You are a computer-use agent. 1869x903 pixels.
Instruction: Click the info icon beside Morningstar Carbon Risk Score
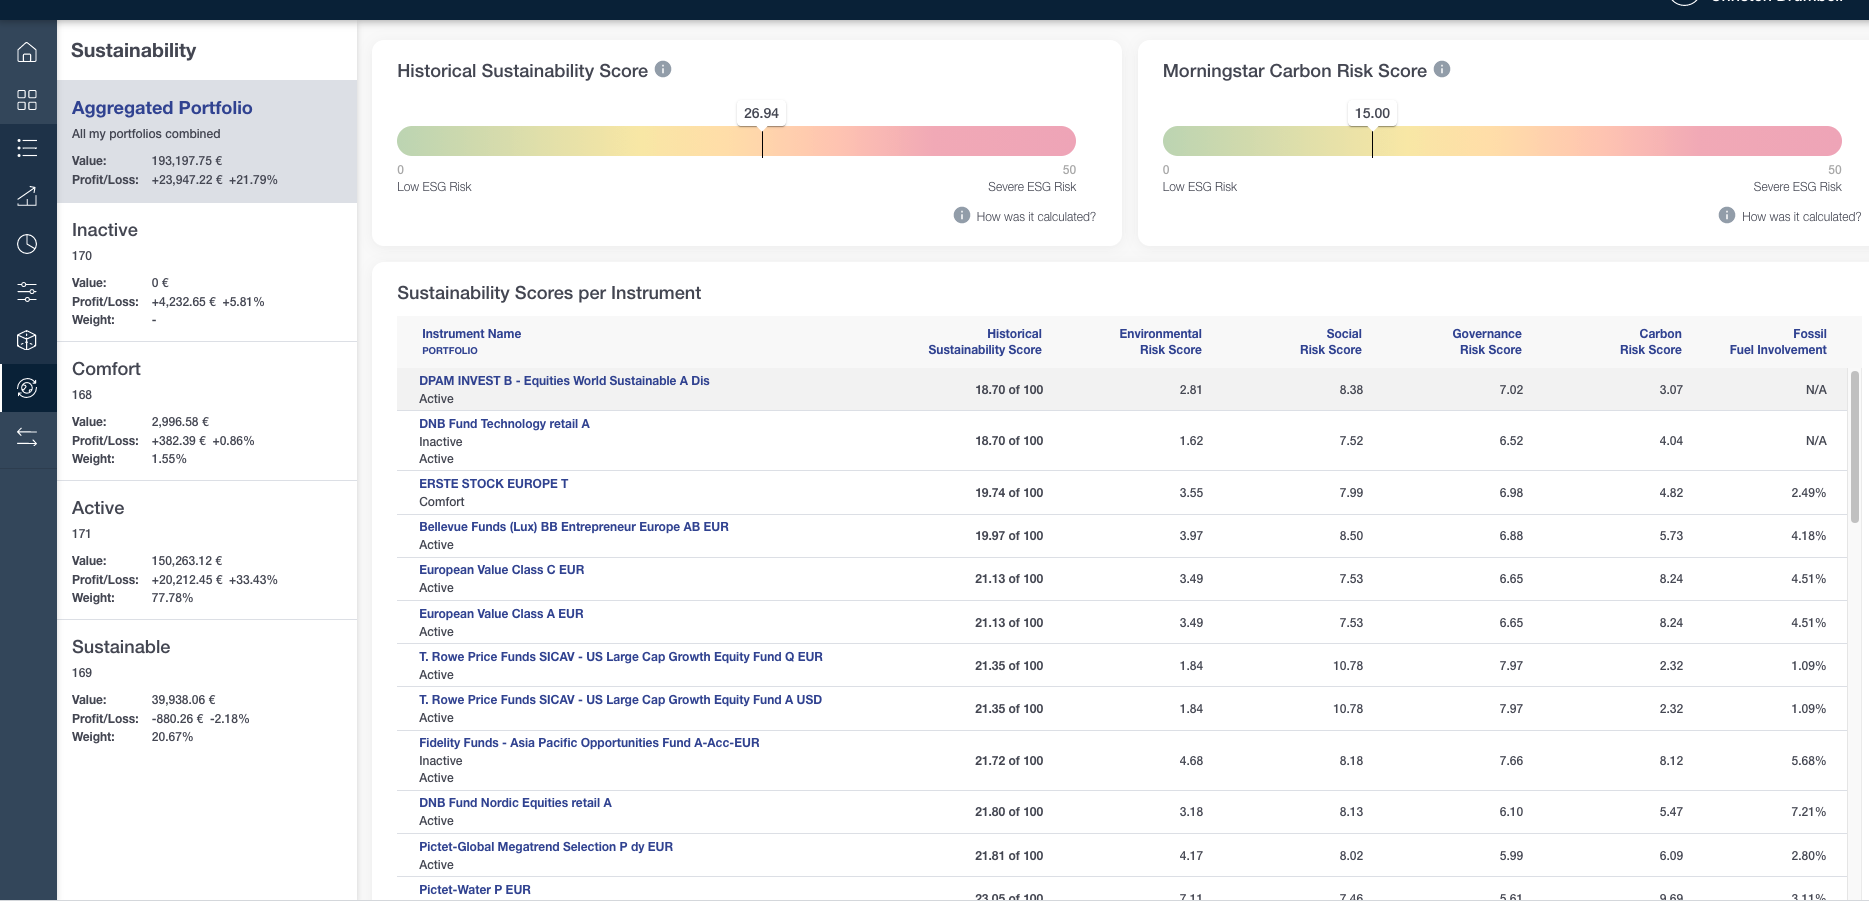[1441, 70]
